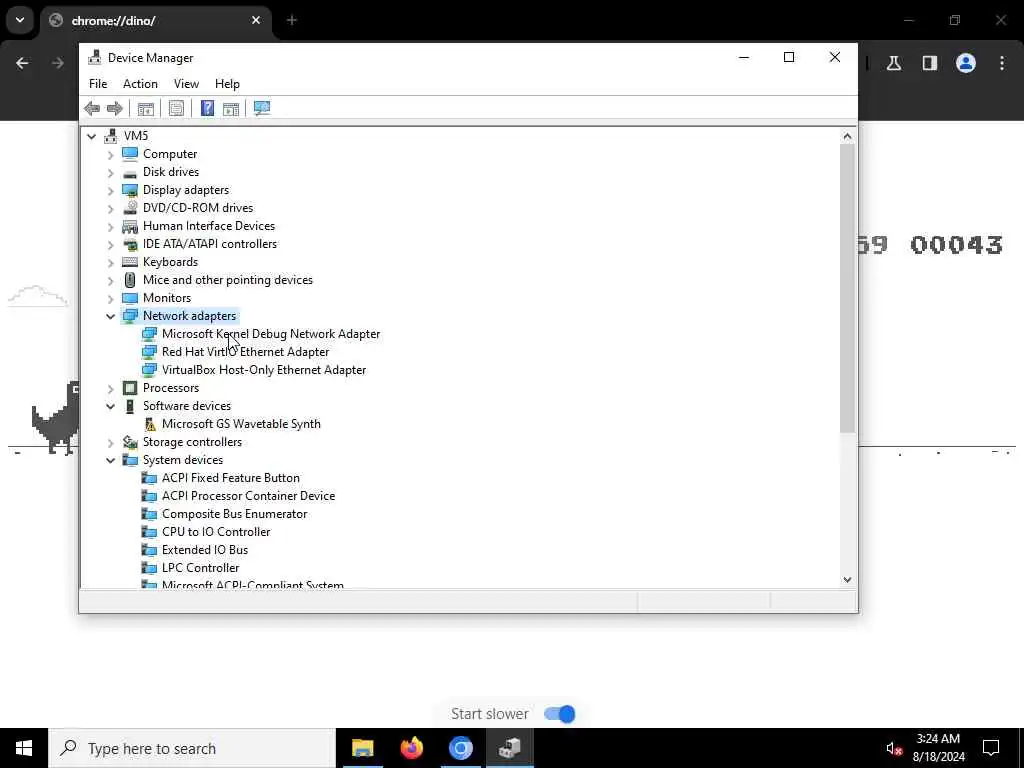Expand DVD/CD-ROM drives category

click(x=110, y=208)
